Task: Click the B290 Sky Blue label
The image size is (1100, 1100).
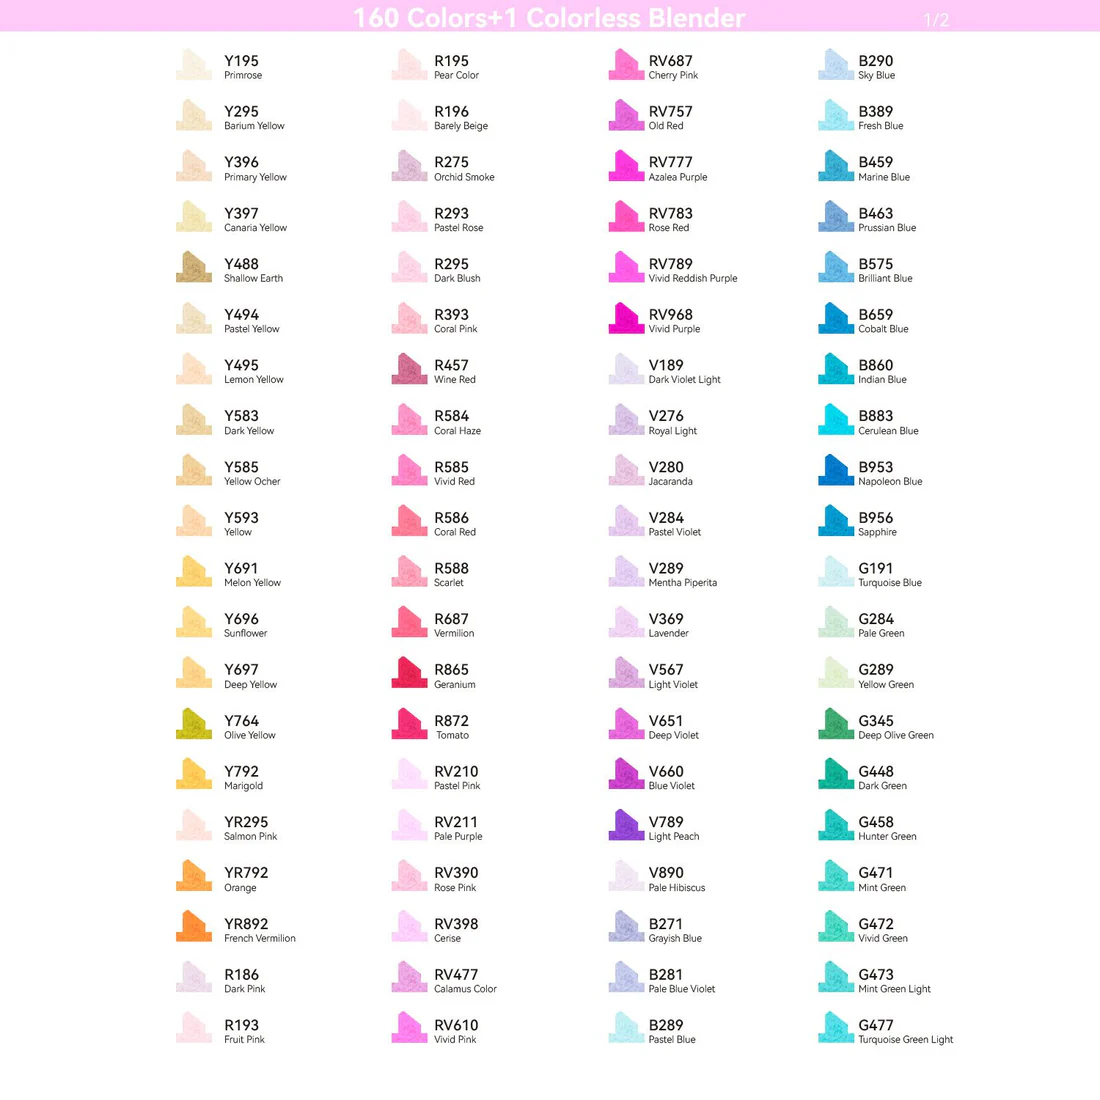Action: (x=876, y=67)
